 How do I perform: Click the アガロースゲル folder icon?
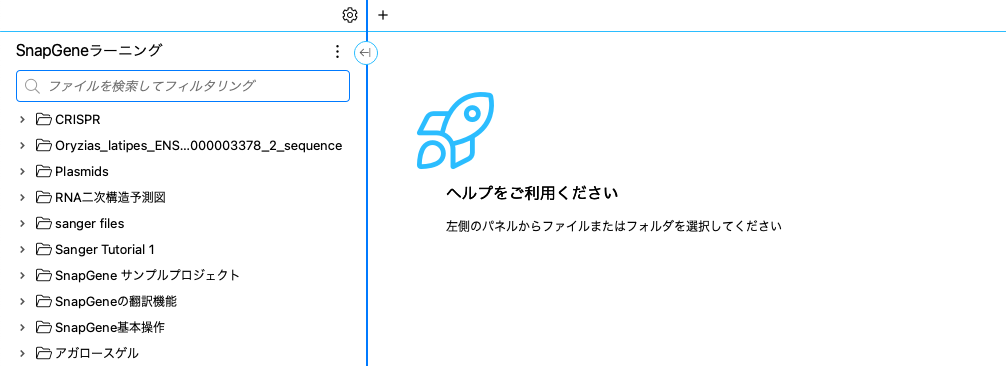coord(44,353)
